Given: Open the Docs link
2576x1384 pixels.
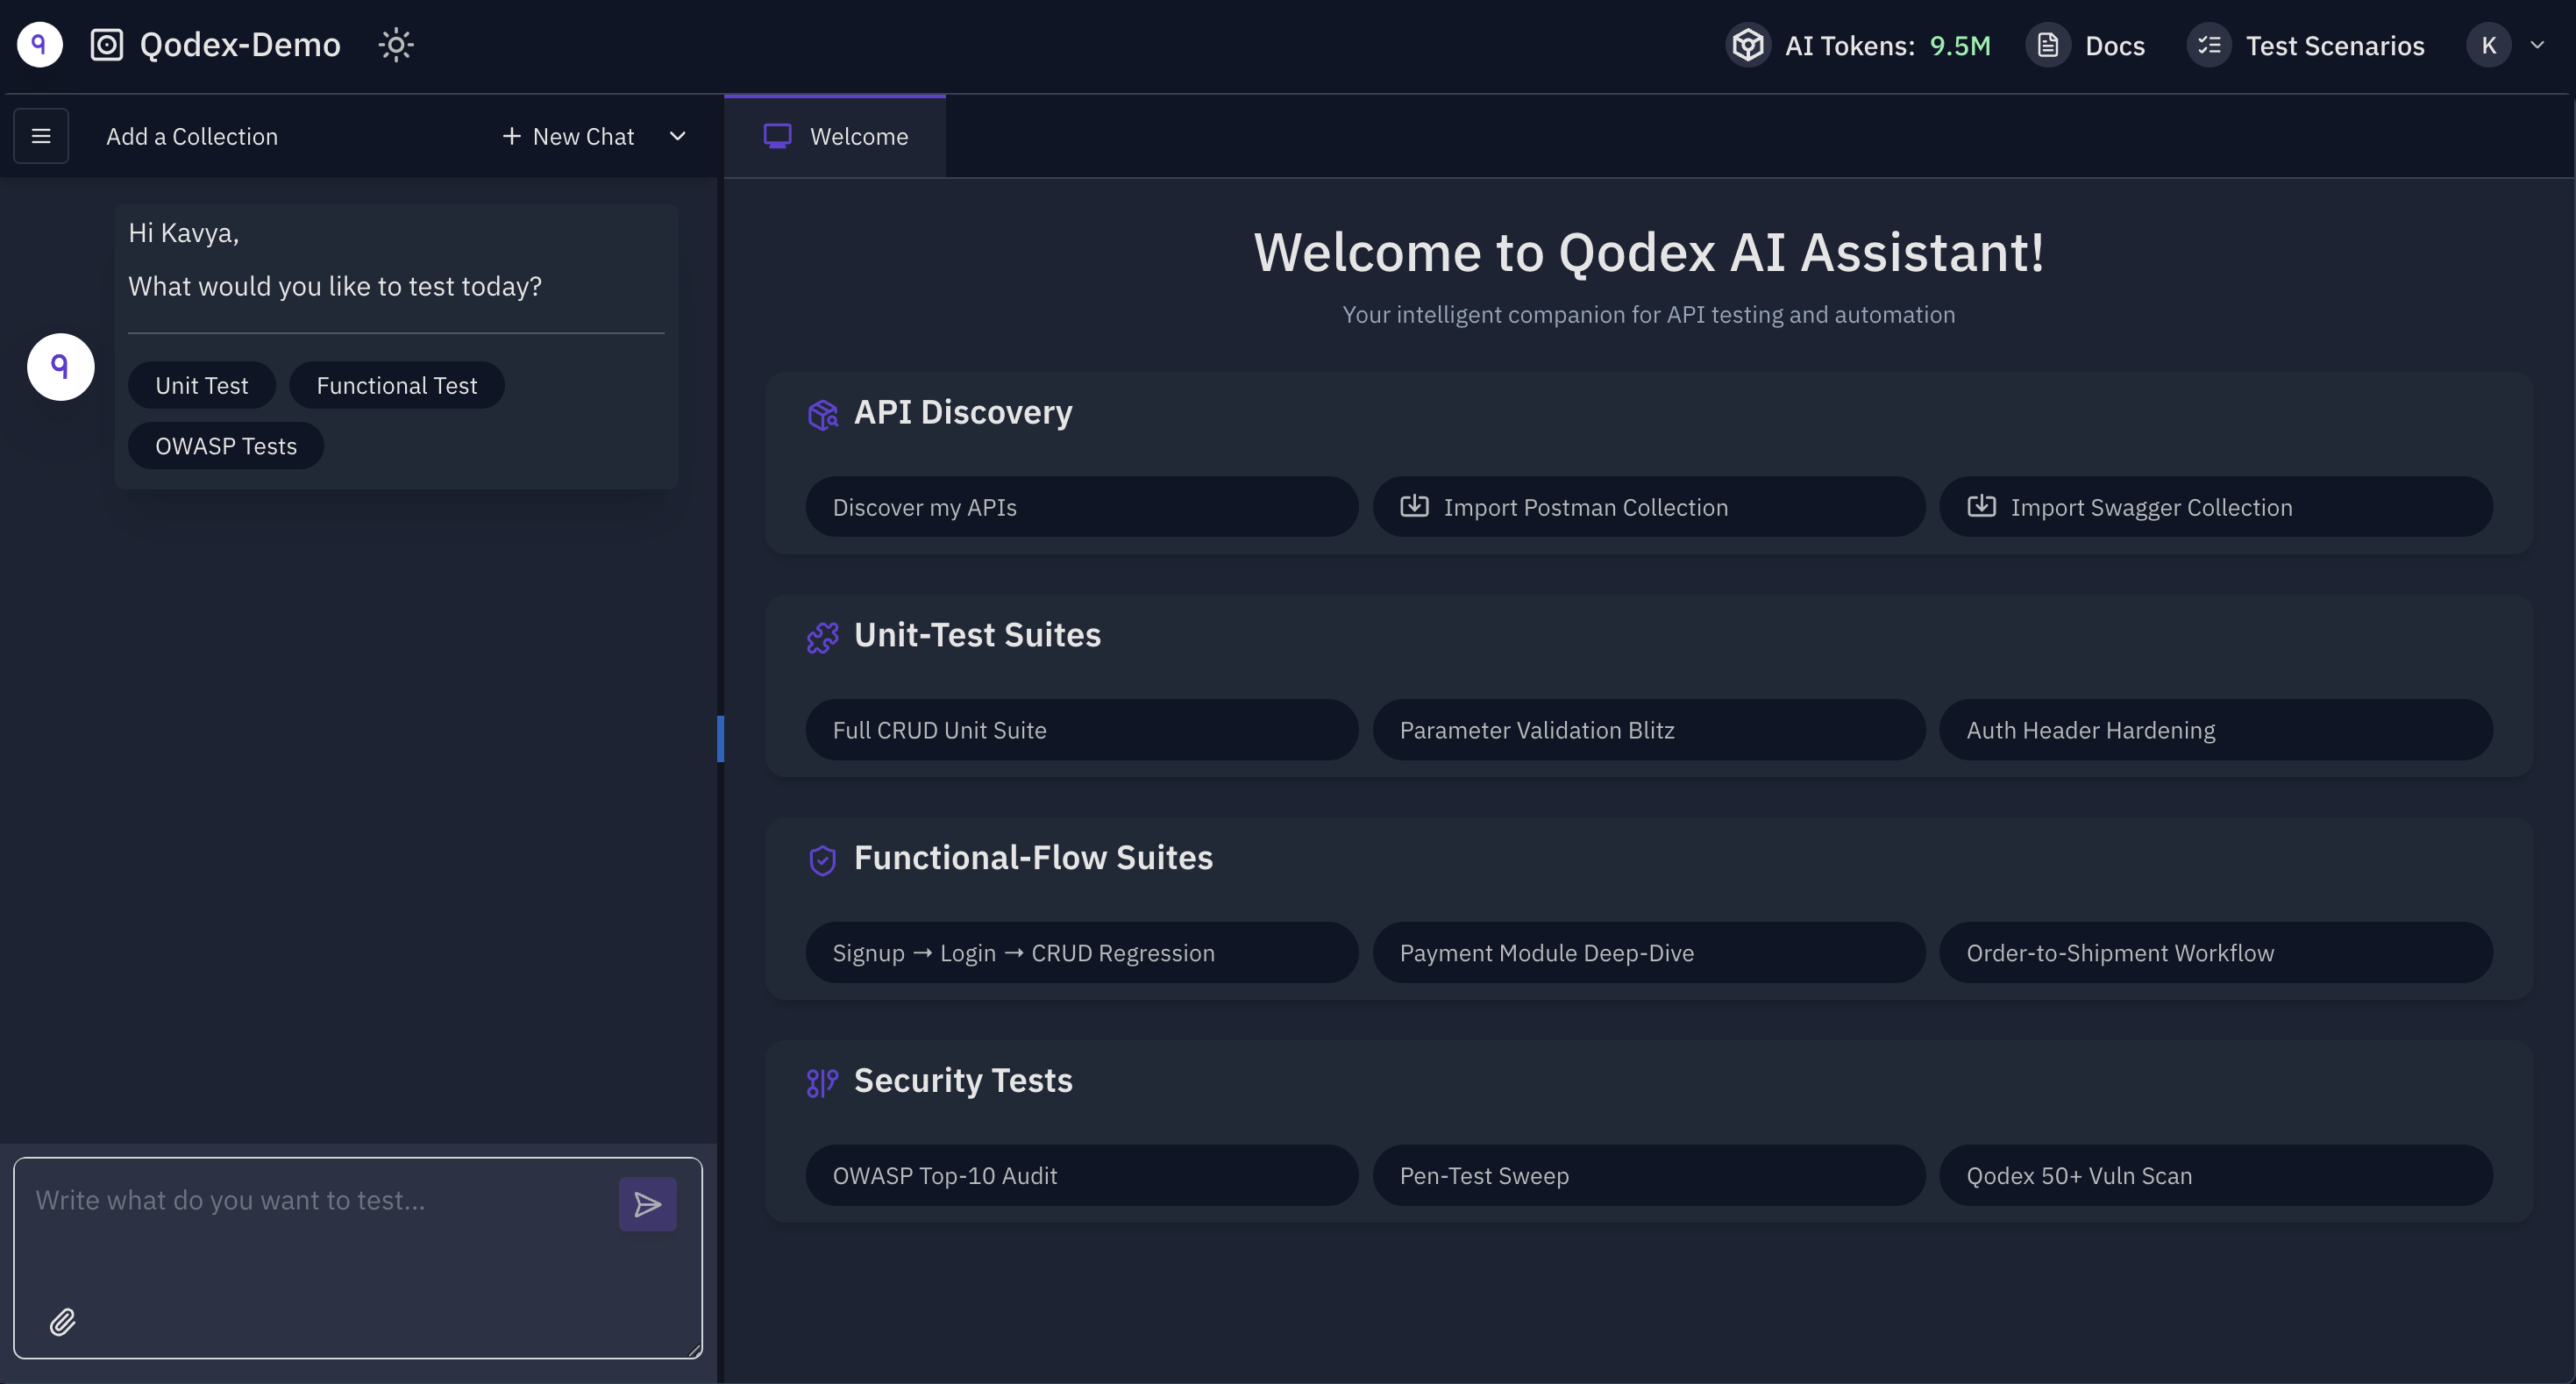Looking at the screenshot, I should 2115,46.
